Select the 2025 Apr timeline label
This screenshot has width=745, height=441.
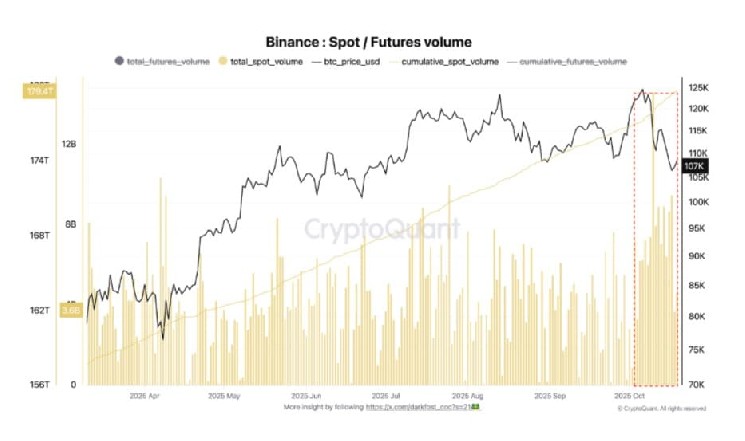[146, 395]
